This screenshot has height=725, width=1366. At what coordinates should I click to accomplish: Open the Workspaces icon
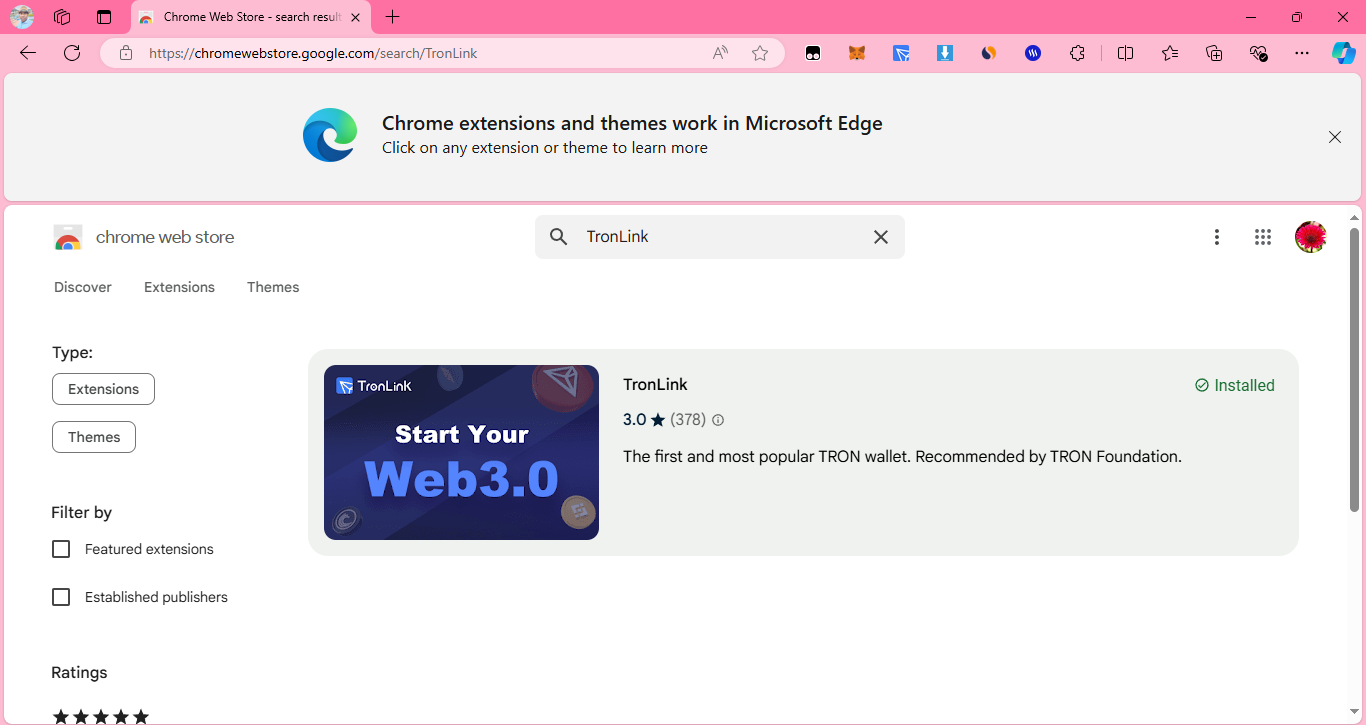[62, 17]
